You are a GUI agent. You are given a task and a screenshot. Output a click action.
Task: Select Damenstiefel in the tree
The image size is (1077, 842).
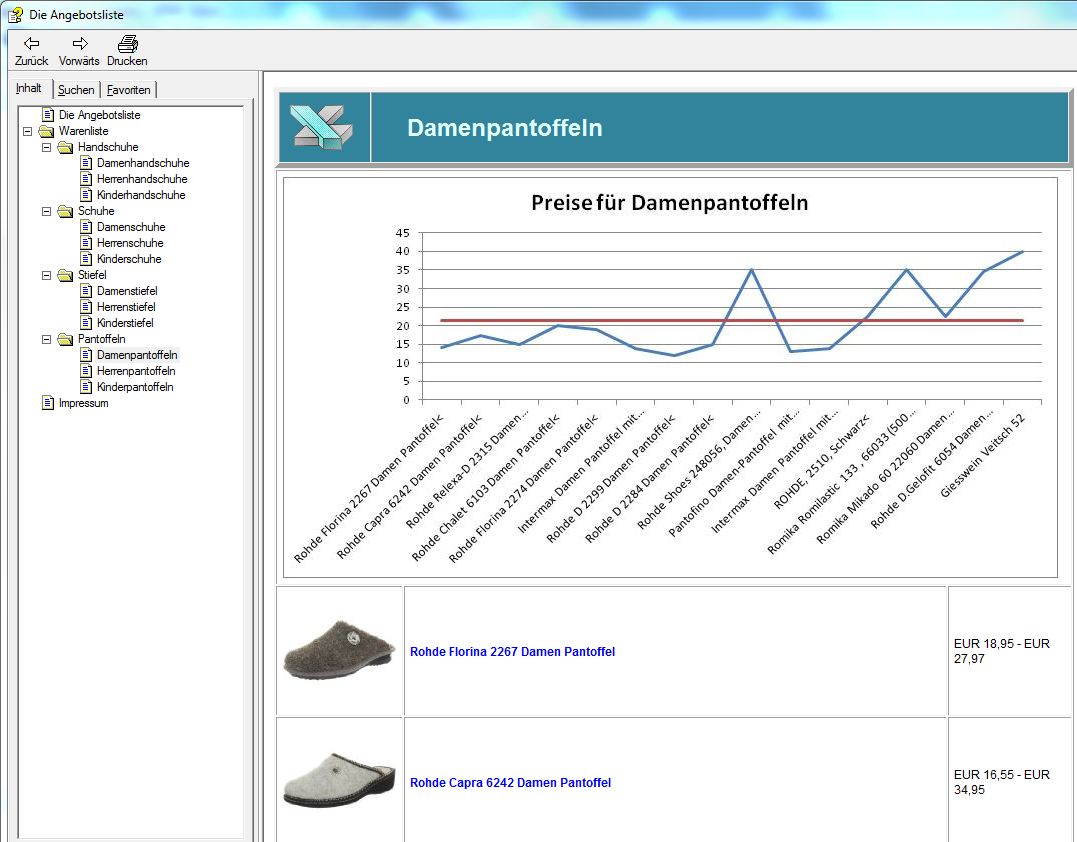(126, 291)
